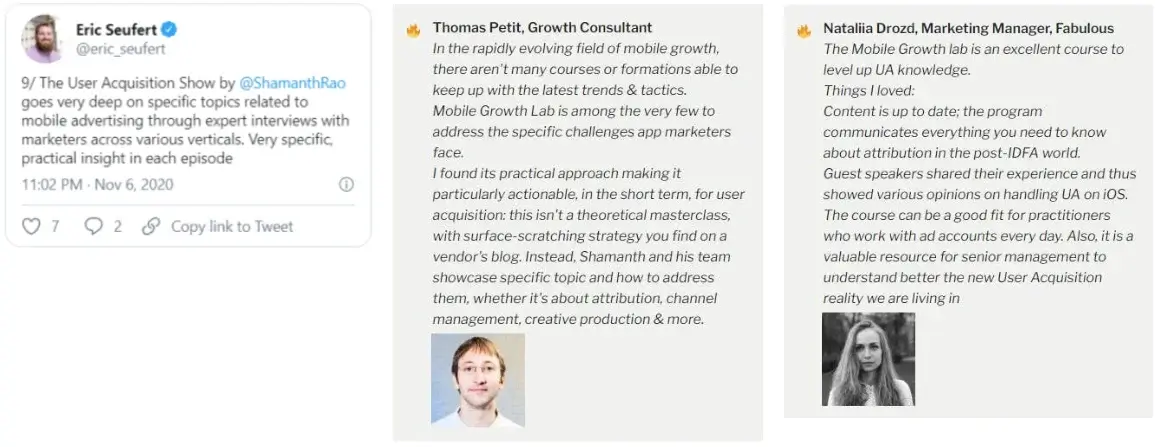
Task: Select the "Nataliia Drozd, Marketing Manager, Fabulous" heading
Action: pyautogui.click(x=968, y=29)
